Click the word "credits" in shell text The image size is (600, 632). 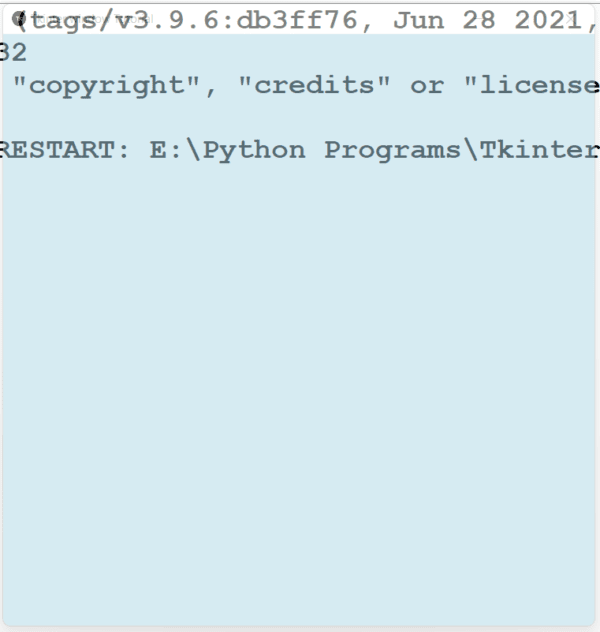(314, 85)
